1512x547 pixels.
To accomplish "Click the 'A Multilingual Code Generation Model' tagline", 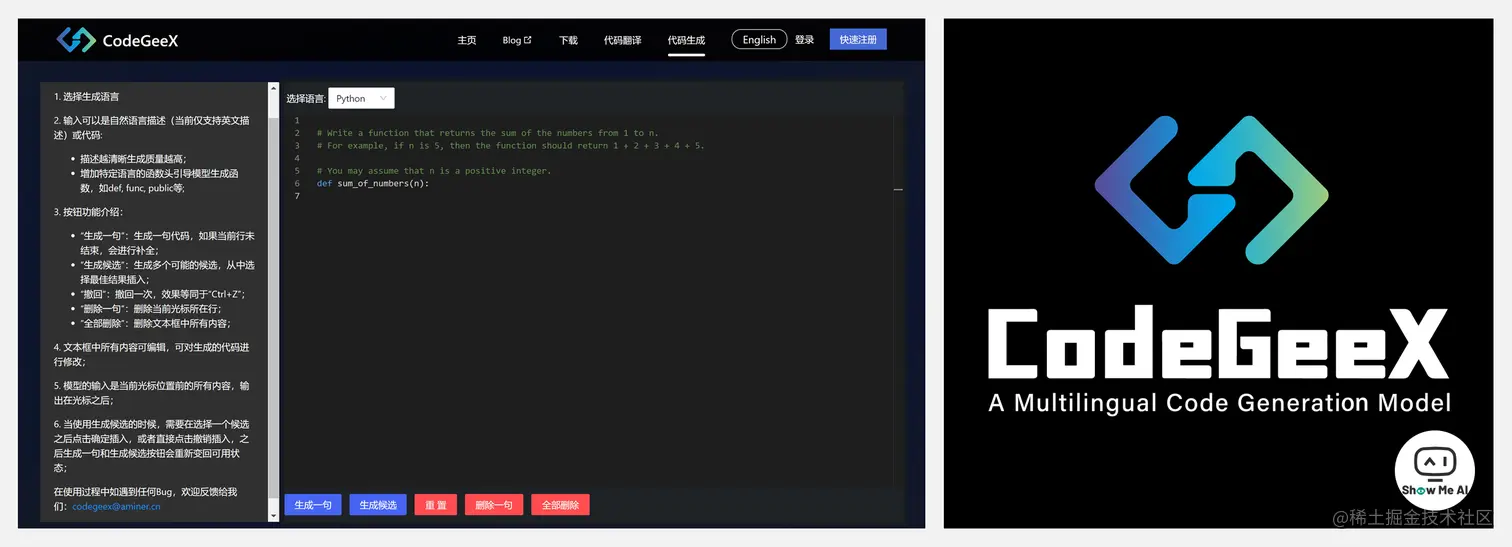I will 1219,403.
